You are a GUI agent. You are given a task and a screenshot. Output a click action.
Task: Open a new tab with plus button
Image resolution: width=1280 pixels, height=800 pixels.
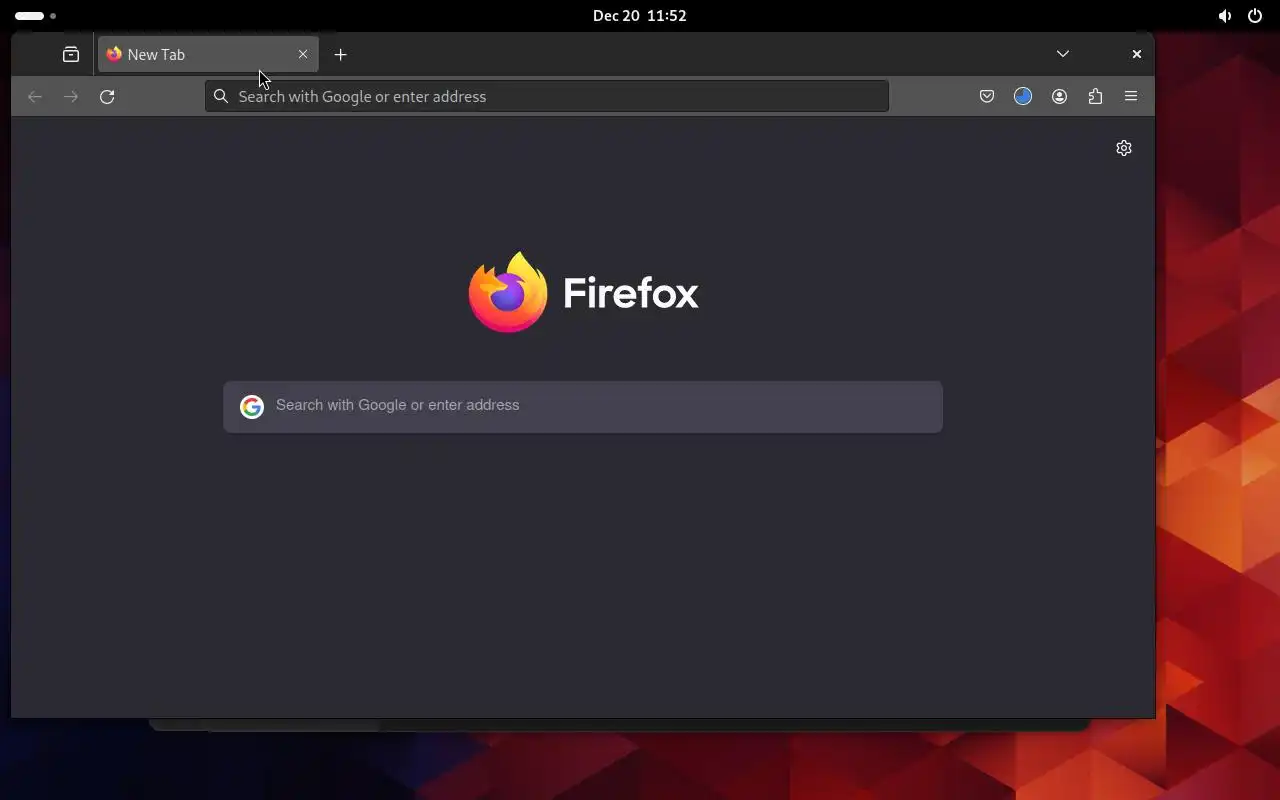click(x=340, y=54)
